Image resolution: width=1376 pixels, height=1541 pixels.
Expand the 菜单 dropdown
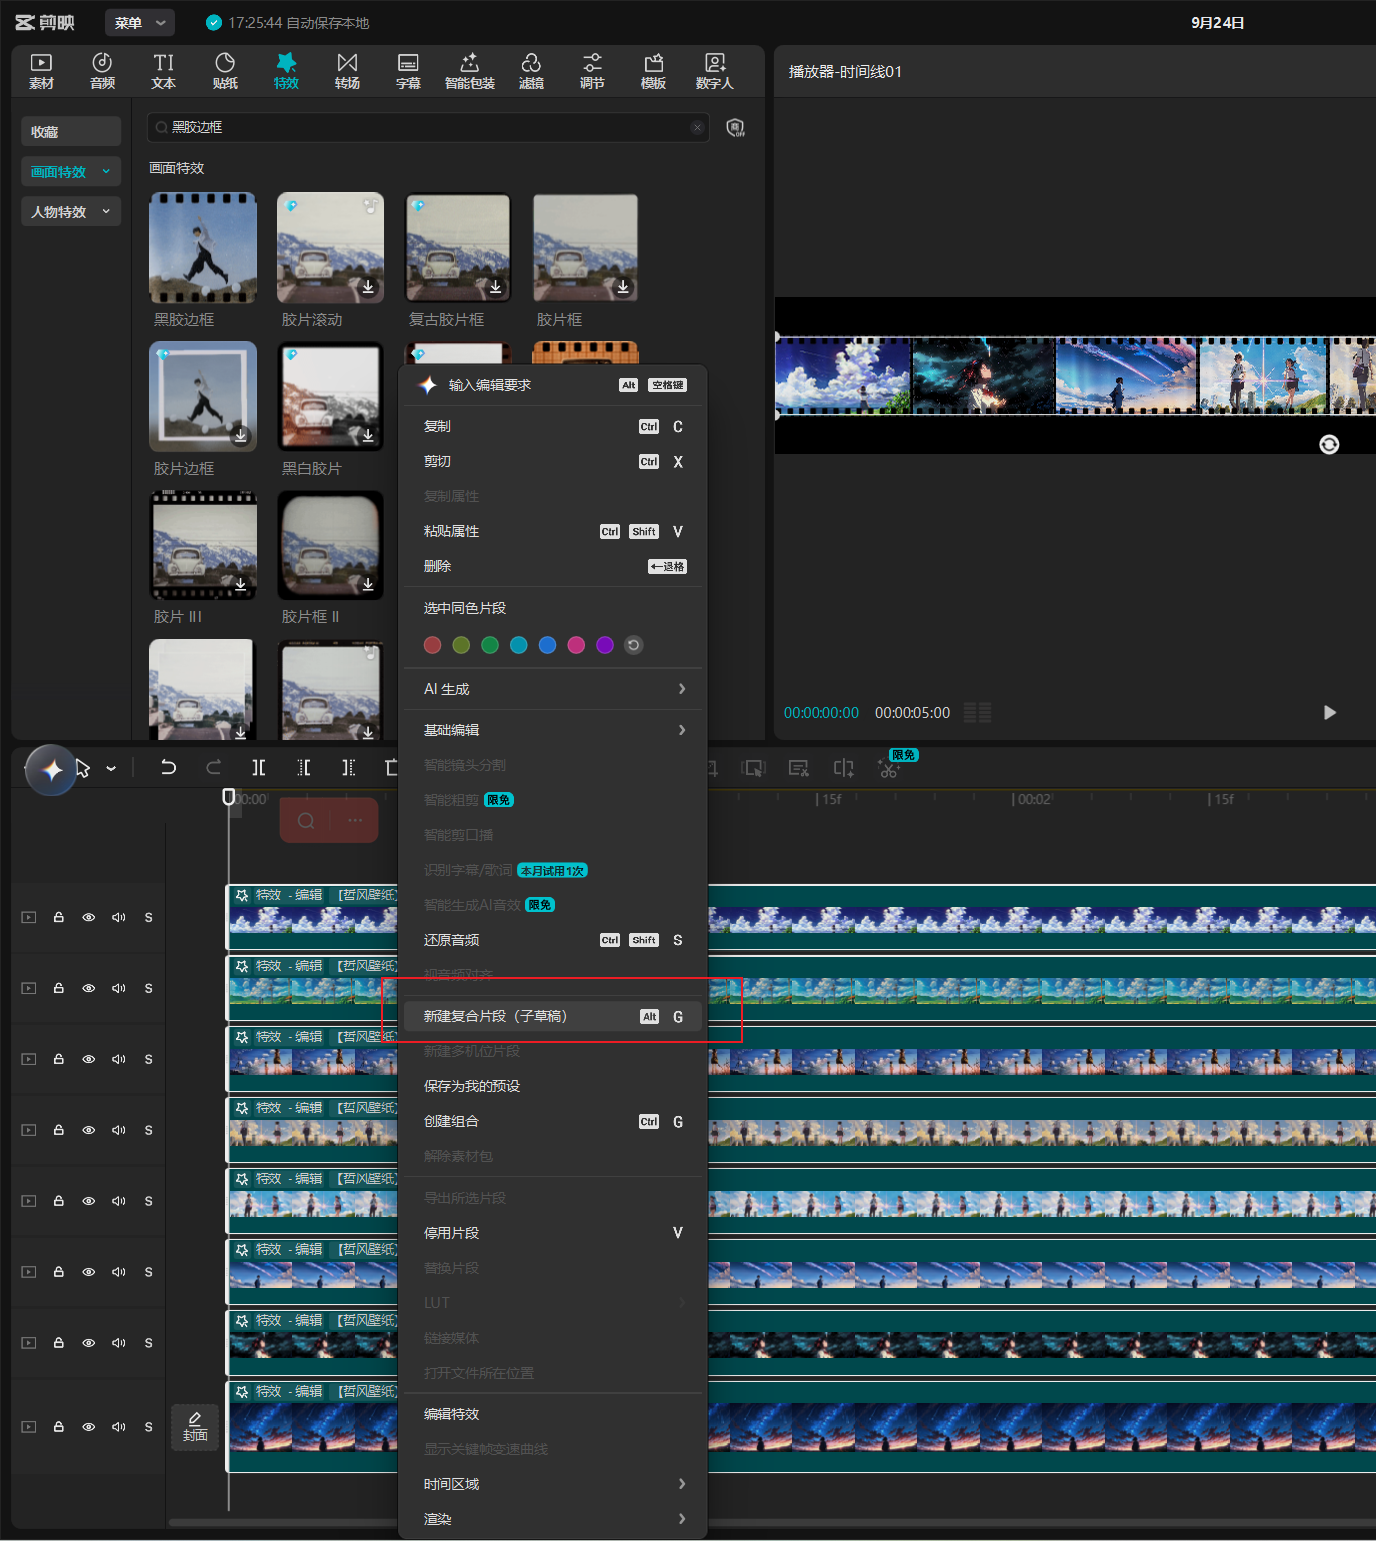point(139,22)
